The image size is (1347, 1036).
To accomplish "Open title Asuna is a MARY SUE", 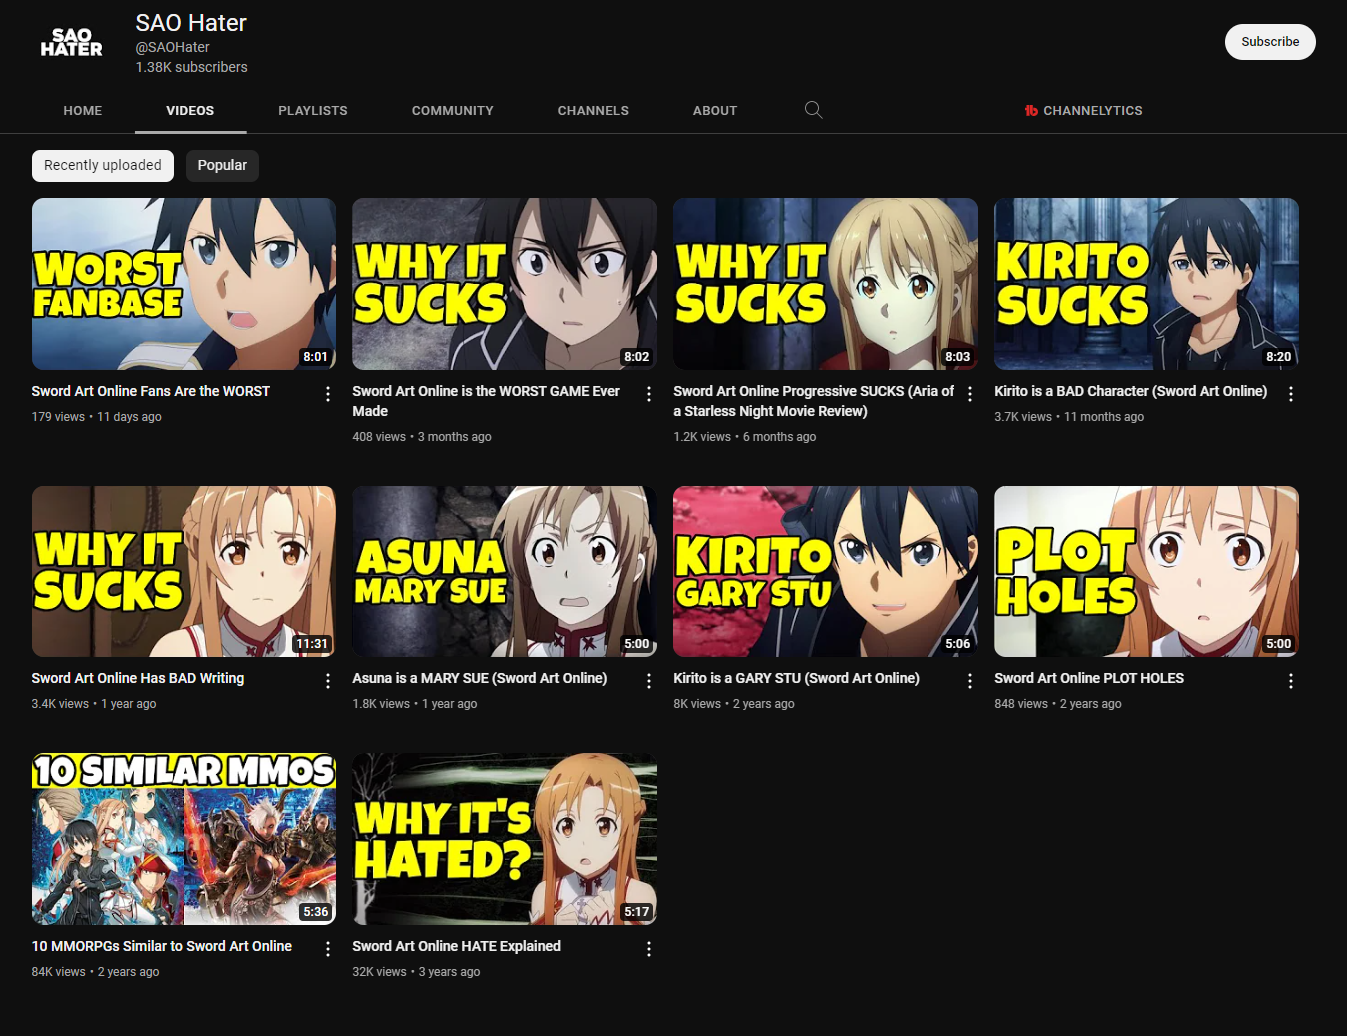I will 480,678.
